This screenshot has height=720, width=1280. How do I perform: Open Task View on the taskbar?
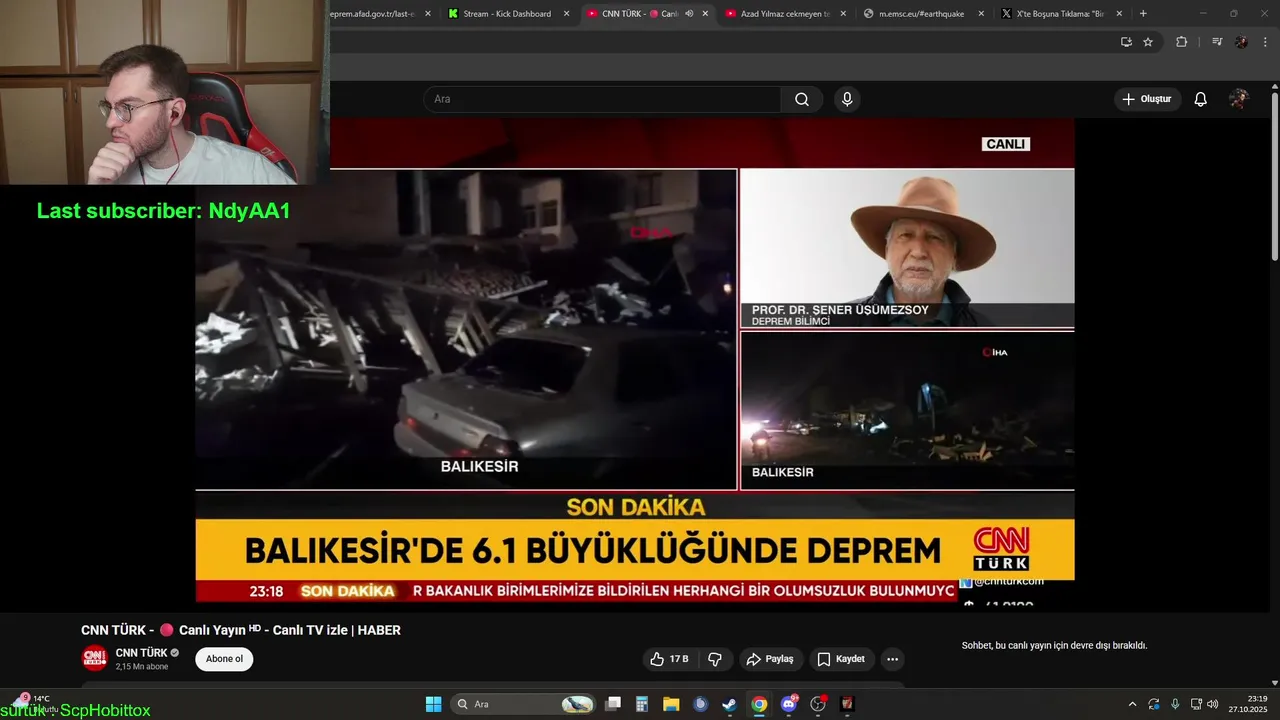613,704
